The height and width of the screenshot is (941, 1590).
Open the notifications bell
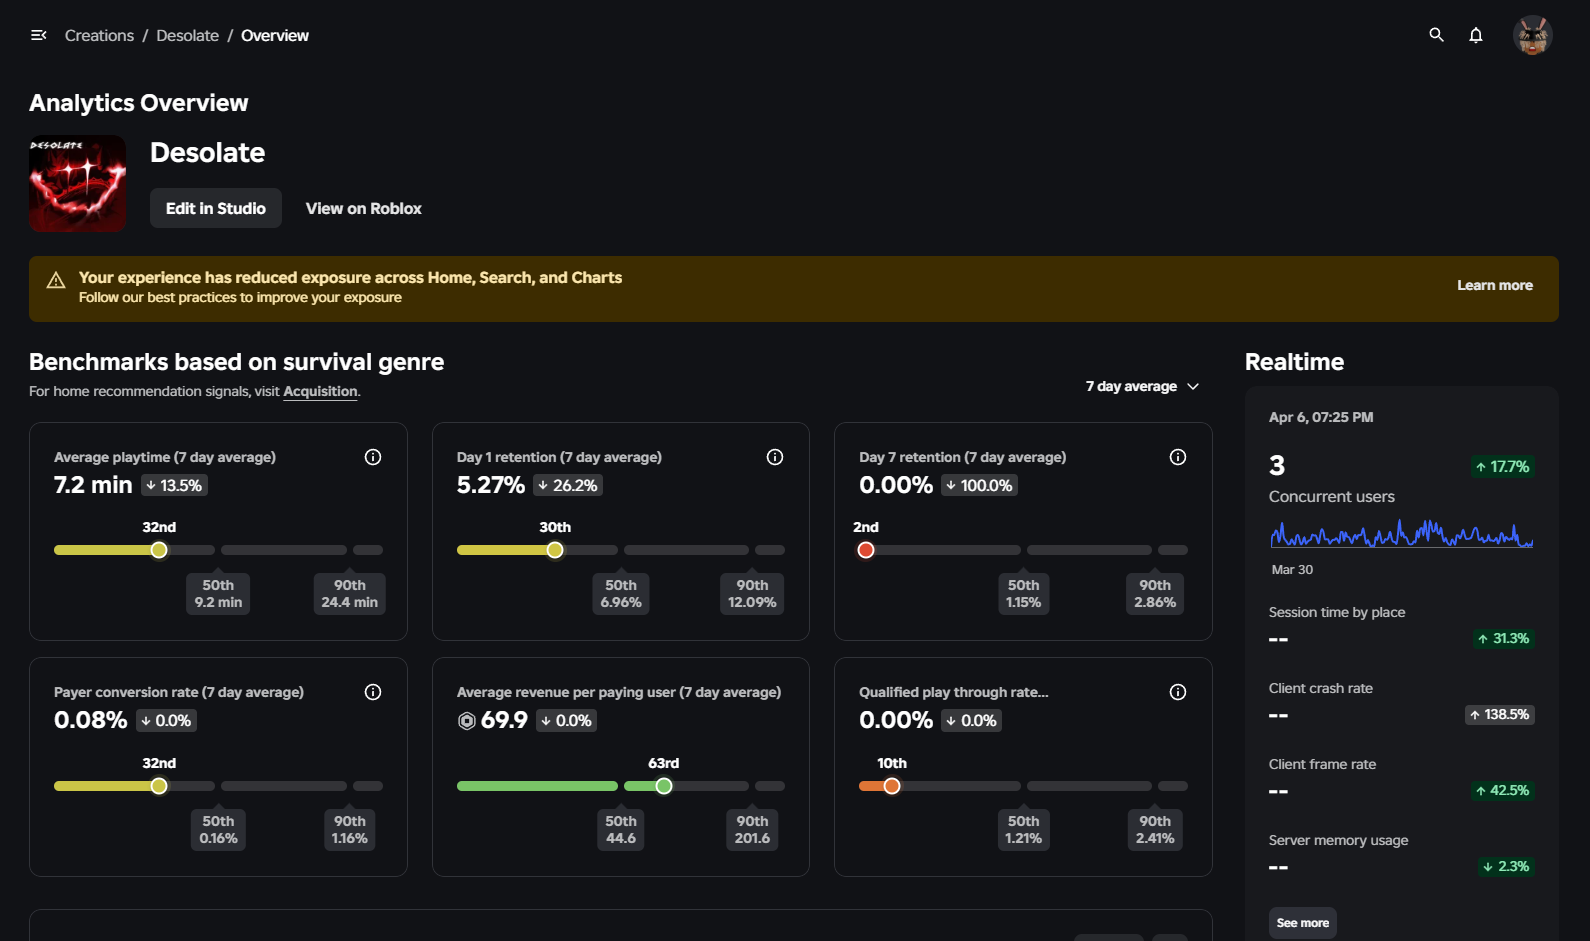pos(1475,35)
